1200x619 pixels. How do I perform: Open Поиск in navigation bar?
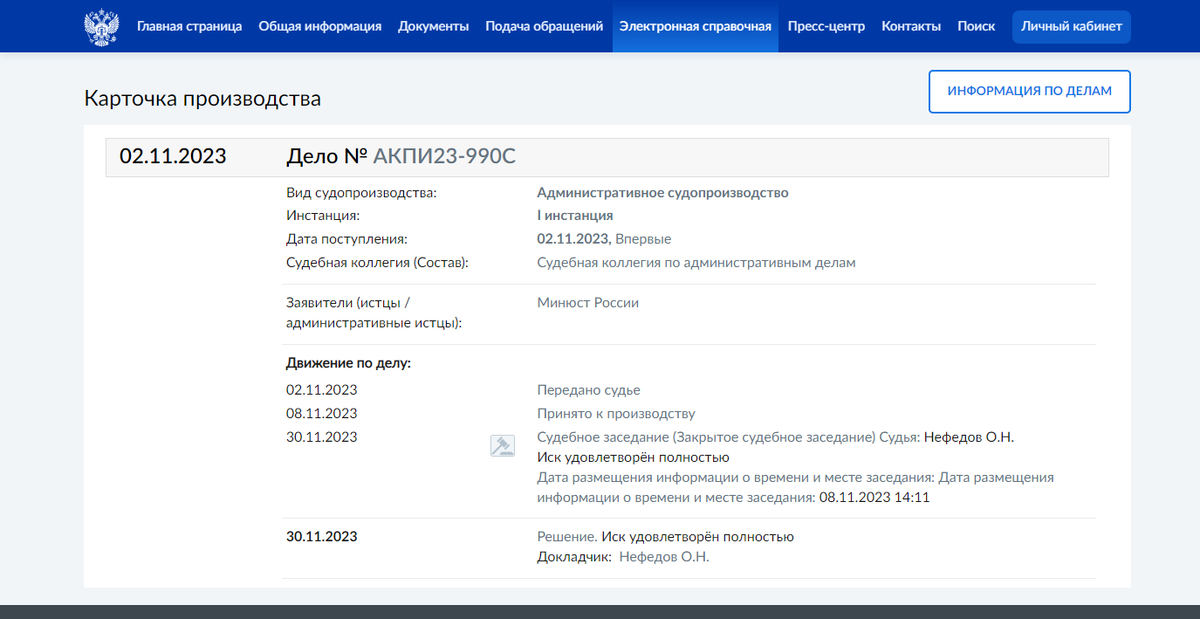(x=976, y=27)
